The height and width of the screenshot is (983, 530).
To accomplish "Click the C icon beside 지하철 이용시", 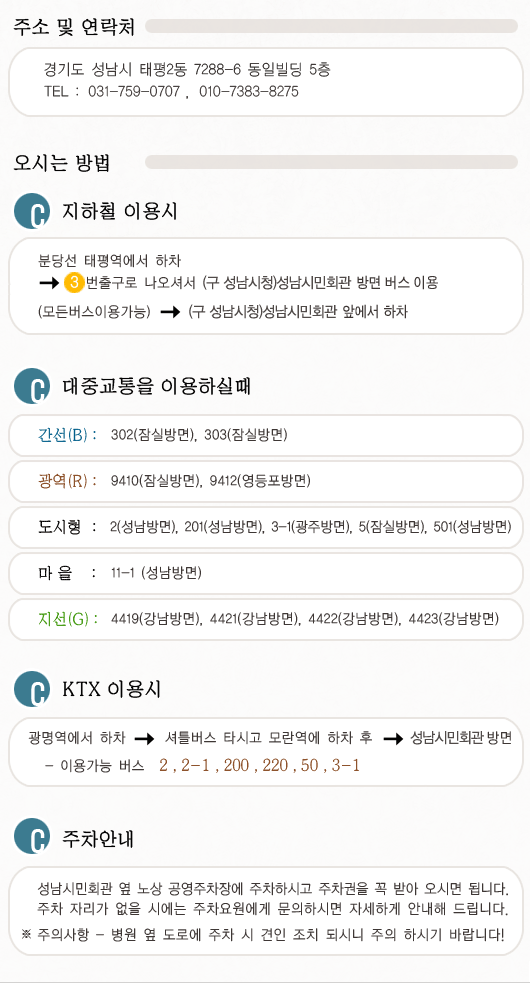I will [x=32, y=212].
